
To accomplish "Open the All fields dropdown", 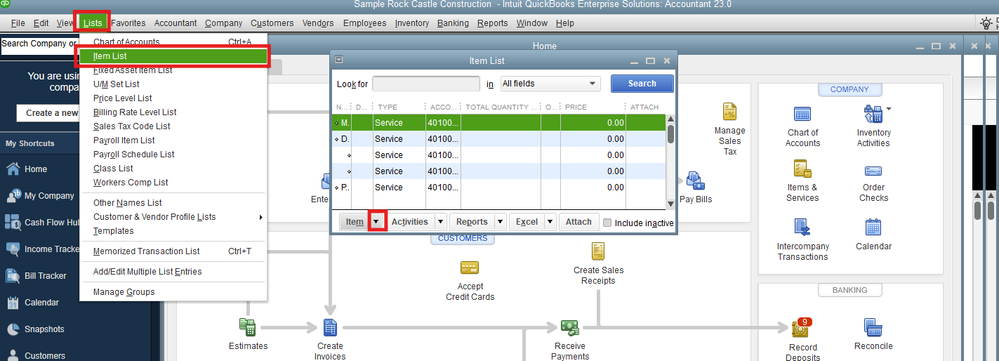I will tap(550, 83).
